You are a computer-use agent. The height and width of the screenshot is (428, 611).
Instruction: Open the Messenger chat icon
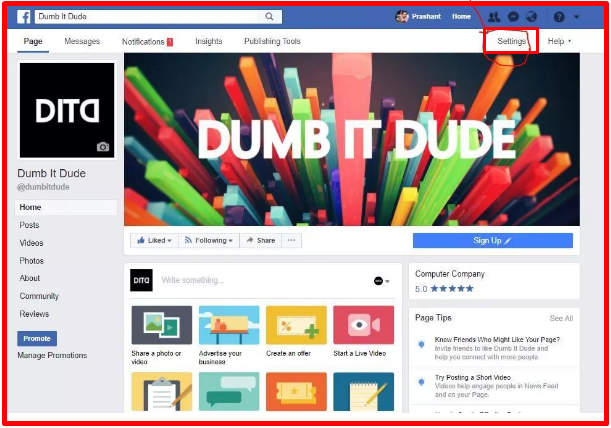(514, 17)
